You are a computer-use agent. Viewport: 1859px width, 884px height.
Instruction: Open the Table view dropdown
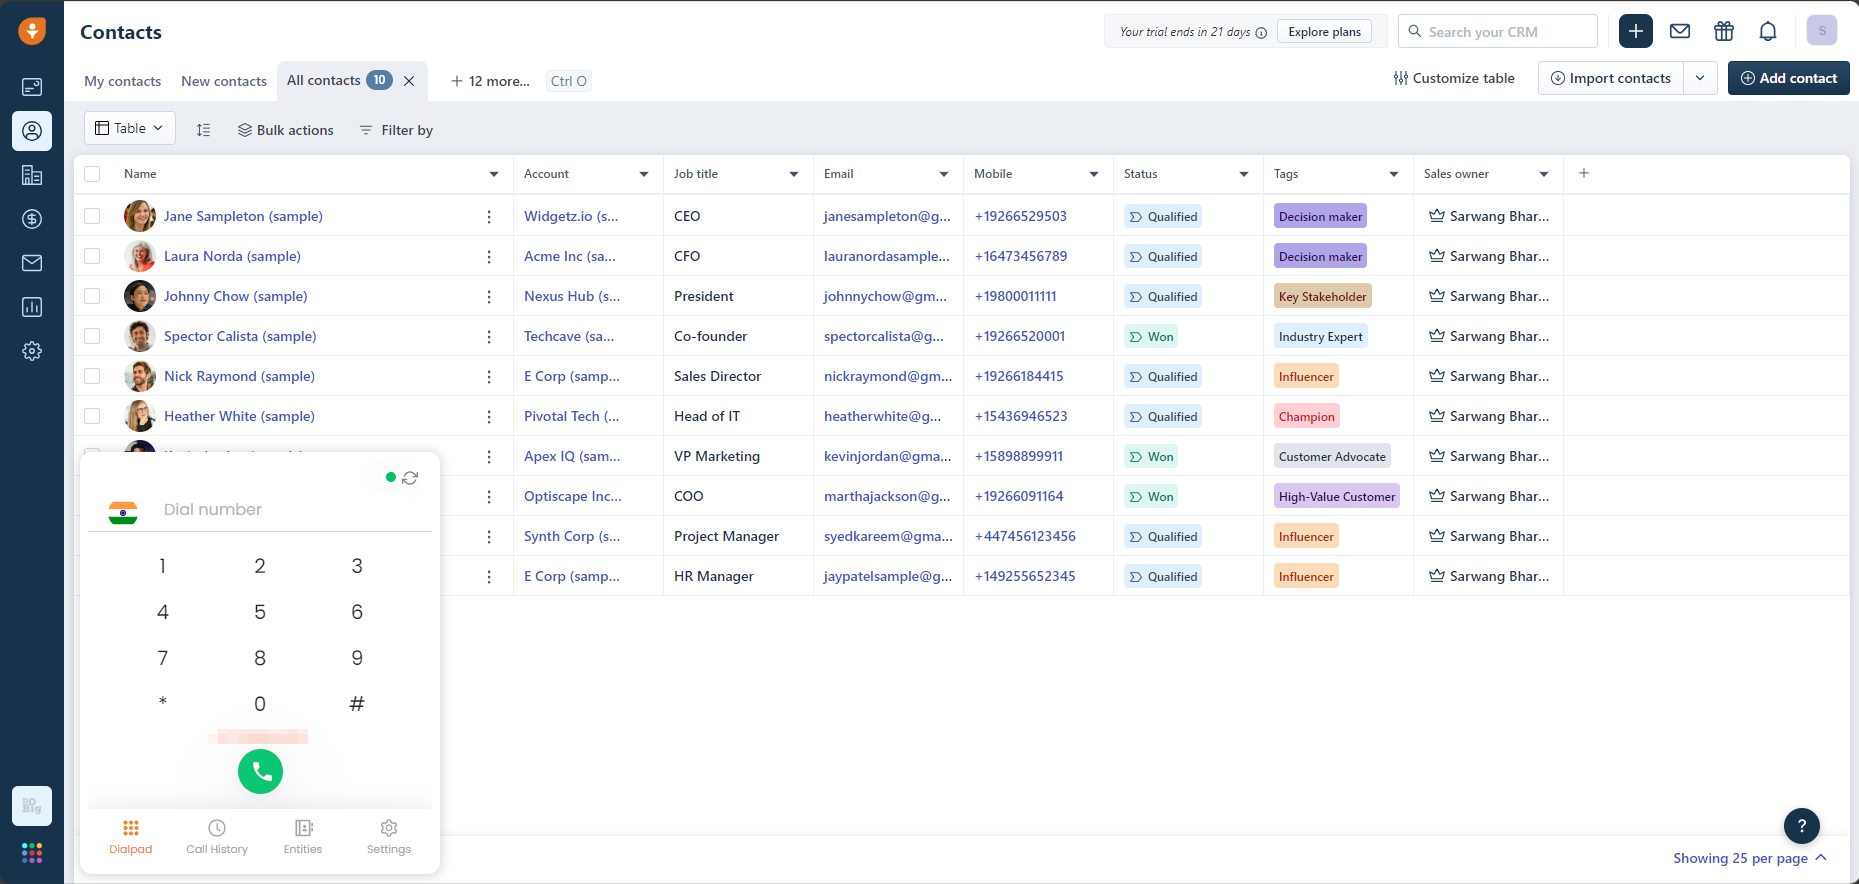[x=129, y=129]
